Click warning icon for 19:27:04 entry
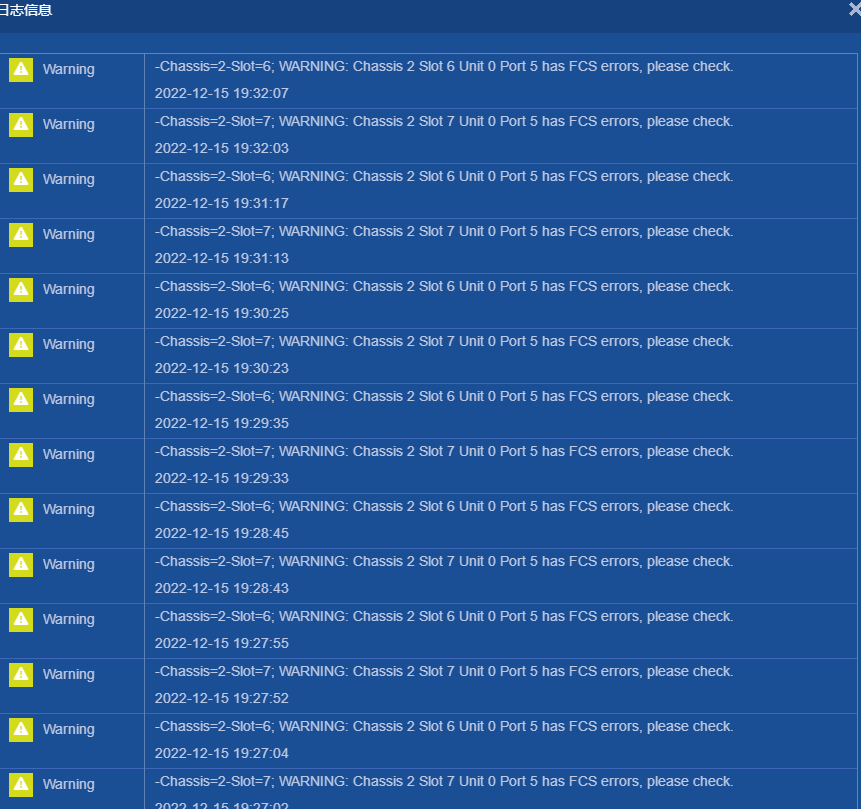This screenshot has height=809, width=861. coord(21,729)
